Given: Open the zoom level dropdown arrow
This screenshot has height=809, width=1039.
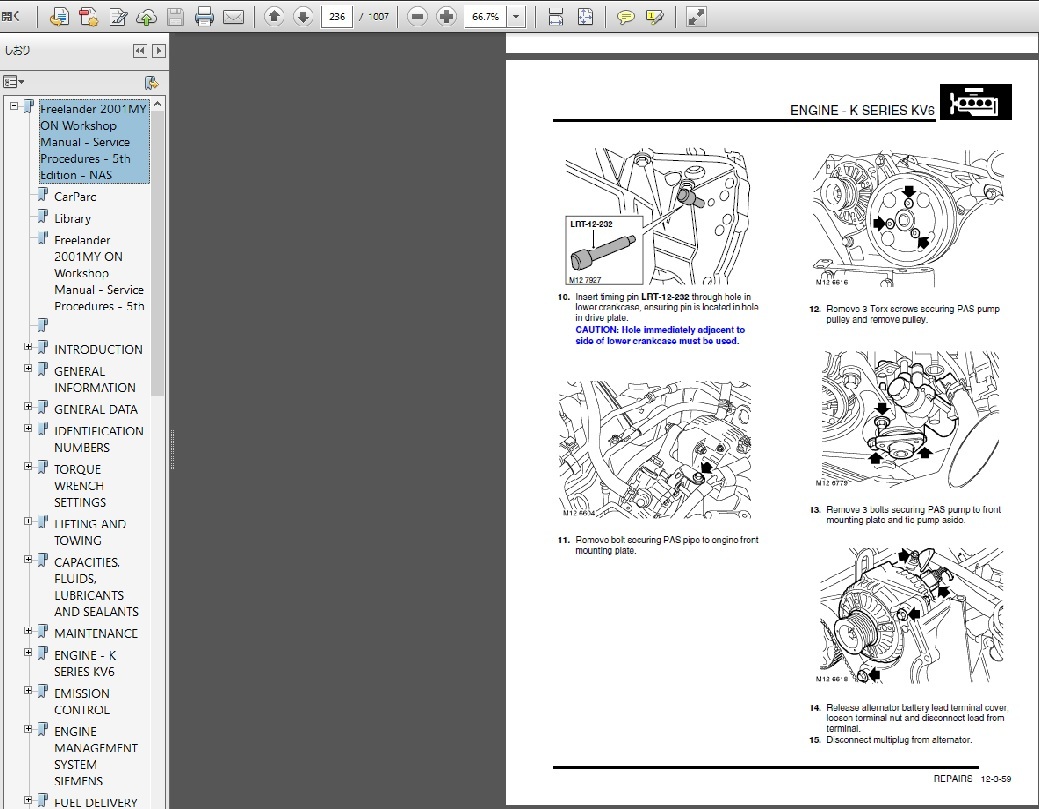Looking at the screenshot, I should click(516, 17).
